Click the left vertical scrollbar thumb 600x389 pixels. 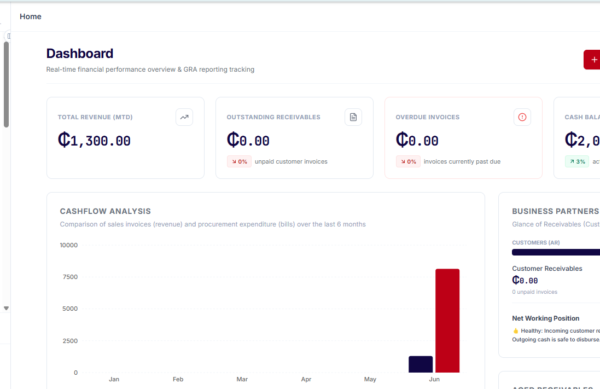click(x=6, y=84)
